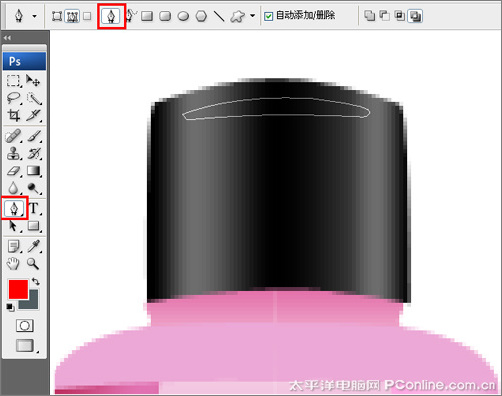Select the Hand tool
The image size is (502, 396).
(13, 263)
